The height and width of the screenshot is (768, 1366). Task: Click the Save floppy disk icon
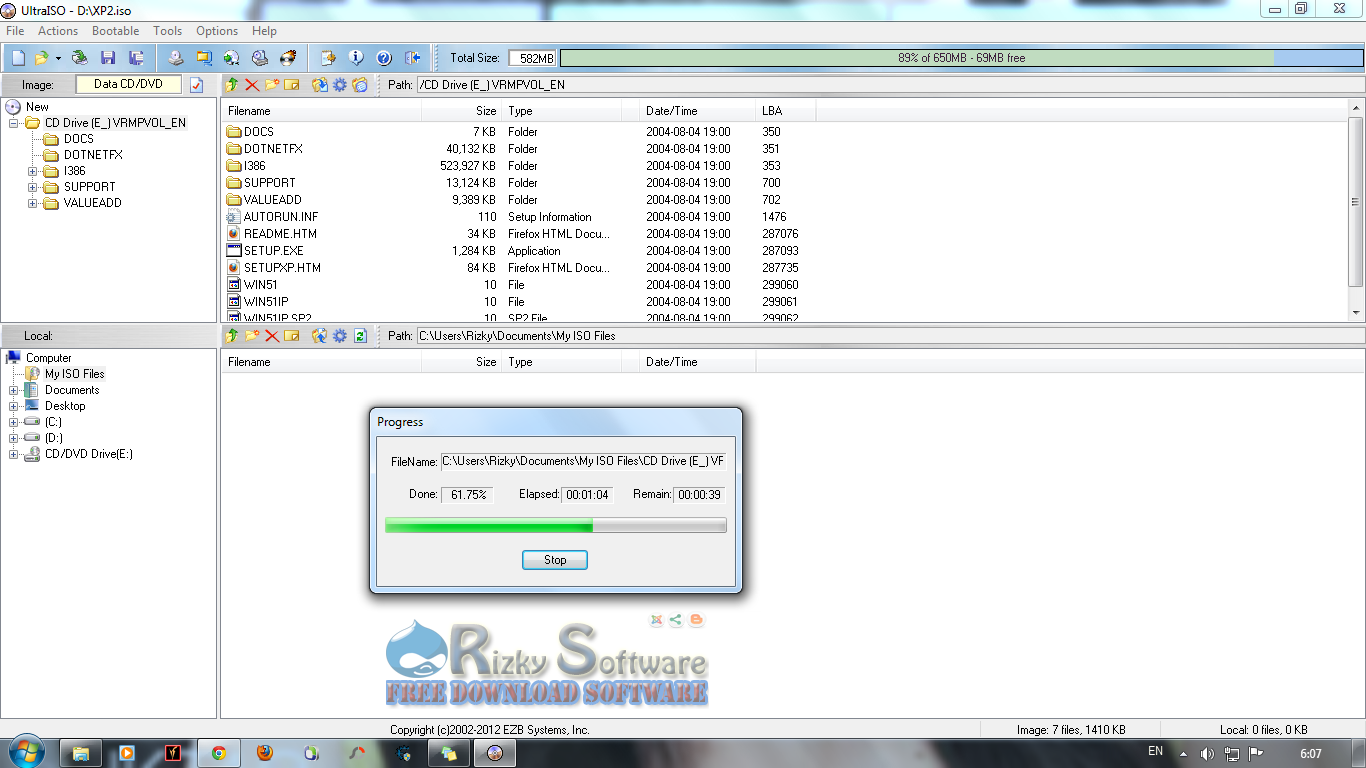tap(108, 58)
